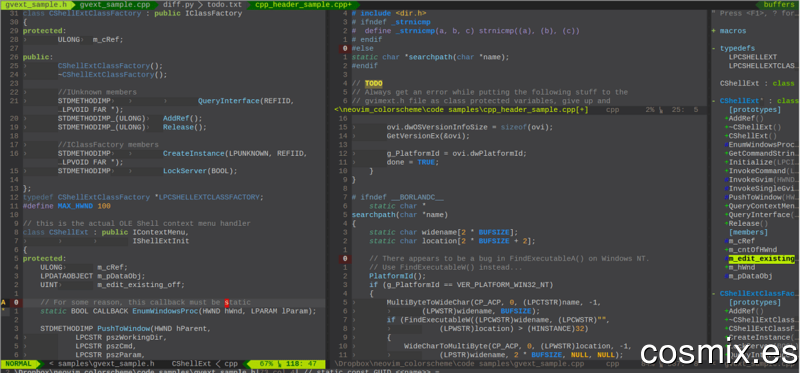This screenshot has height=373, width=800.
Task: Click EnumWindowsProc in left code pane
Action: pyautogui.click(x=164, y=311)
